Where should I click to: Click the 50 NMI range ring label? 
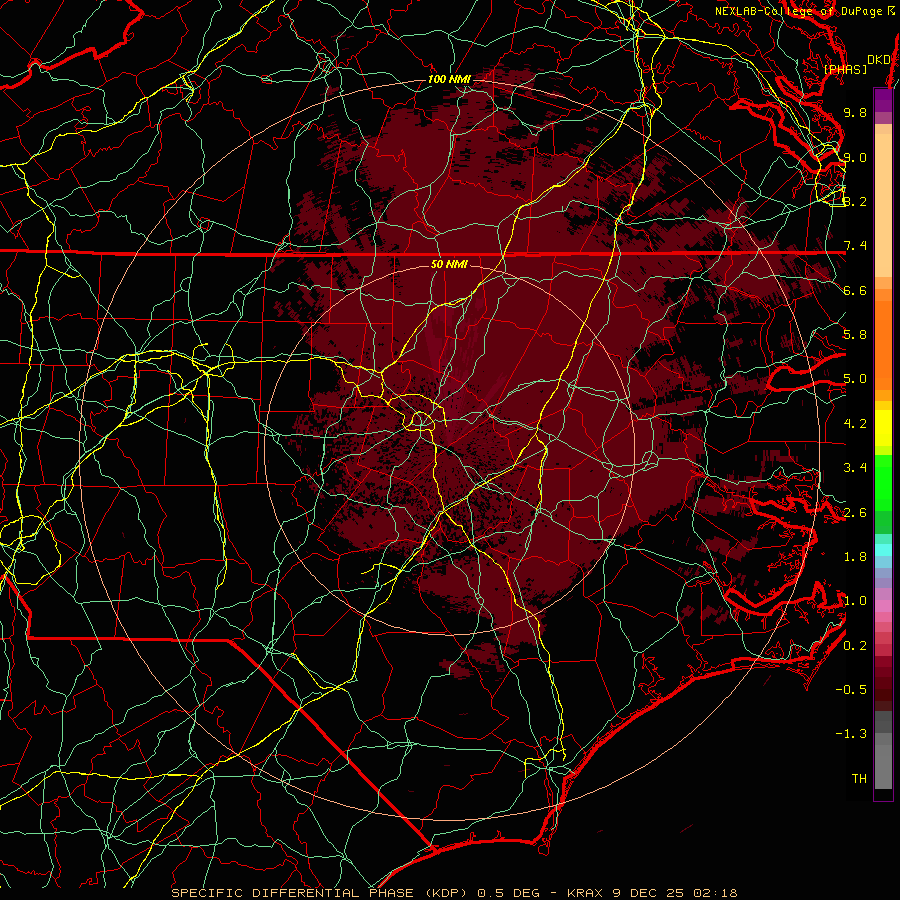coord(449,264)
